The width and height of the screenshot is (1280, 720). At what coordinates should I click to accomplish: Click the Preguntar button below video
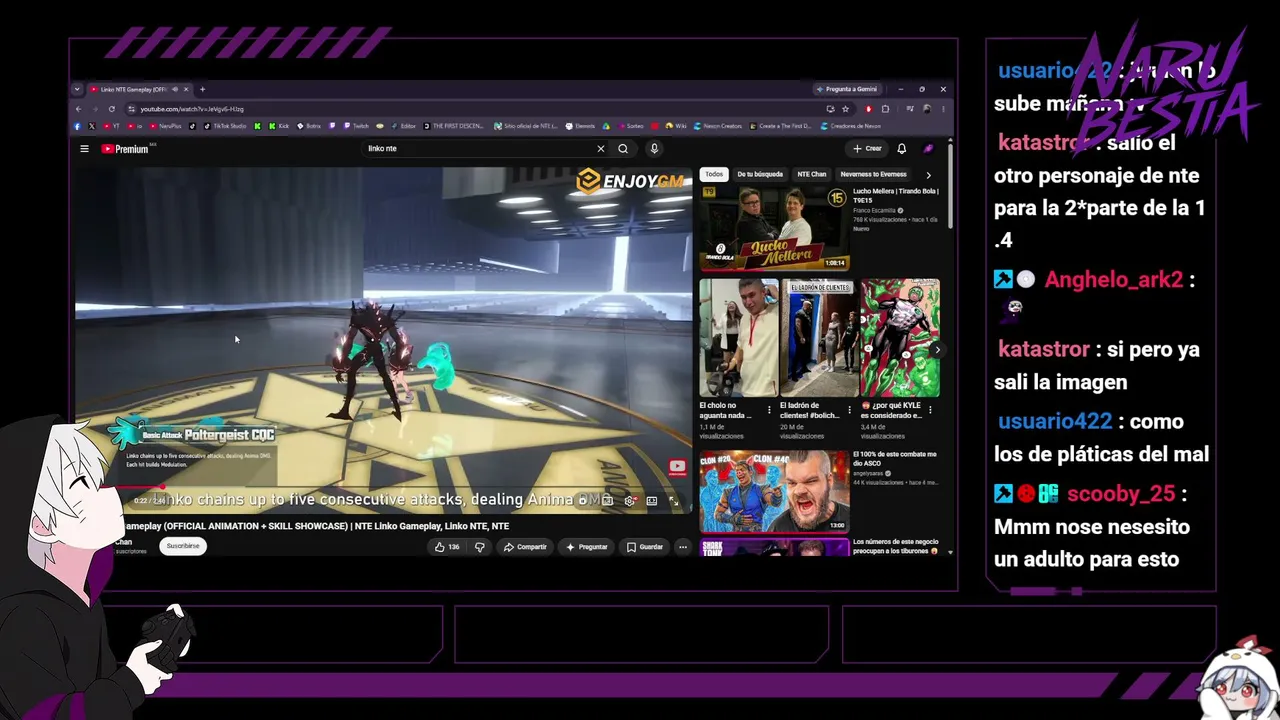coord(587,547)
